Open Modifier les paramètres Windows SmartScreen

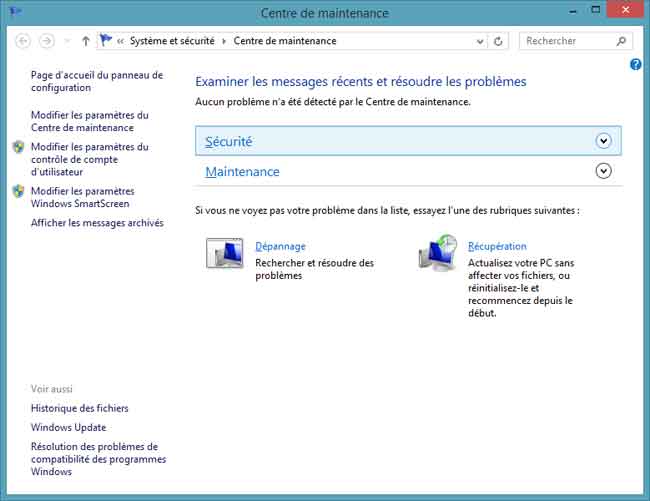82,197
